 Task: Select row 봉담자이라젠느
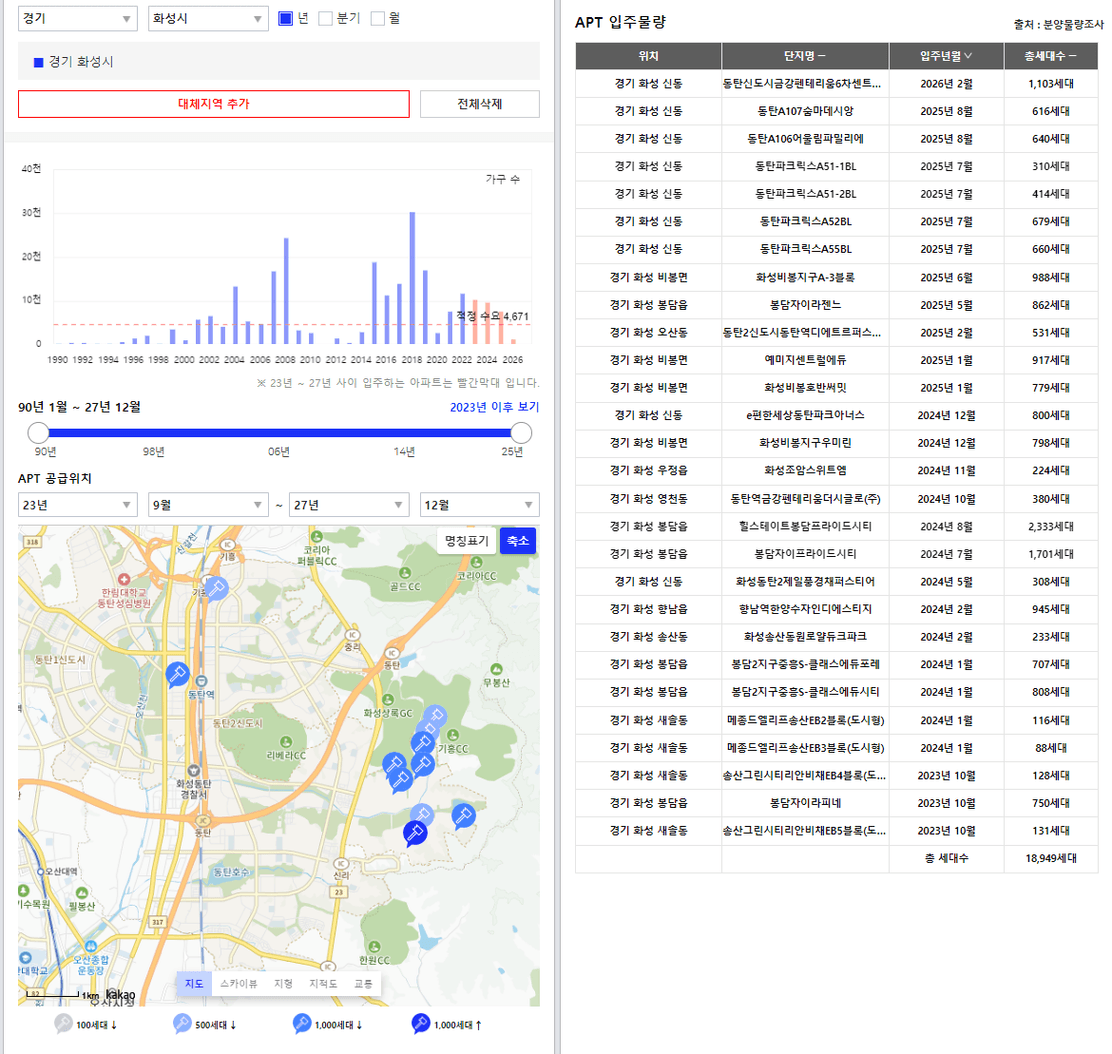(836, 305)
